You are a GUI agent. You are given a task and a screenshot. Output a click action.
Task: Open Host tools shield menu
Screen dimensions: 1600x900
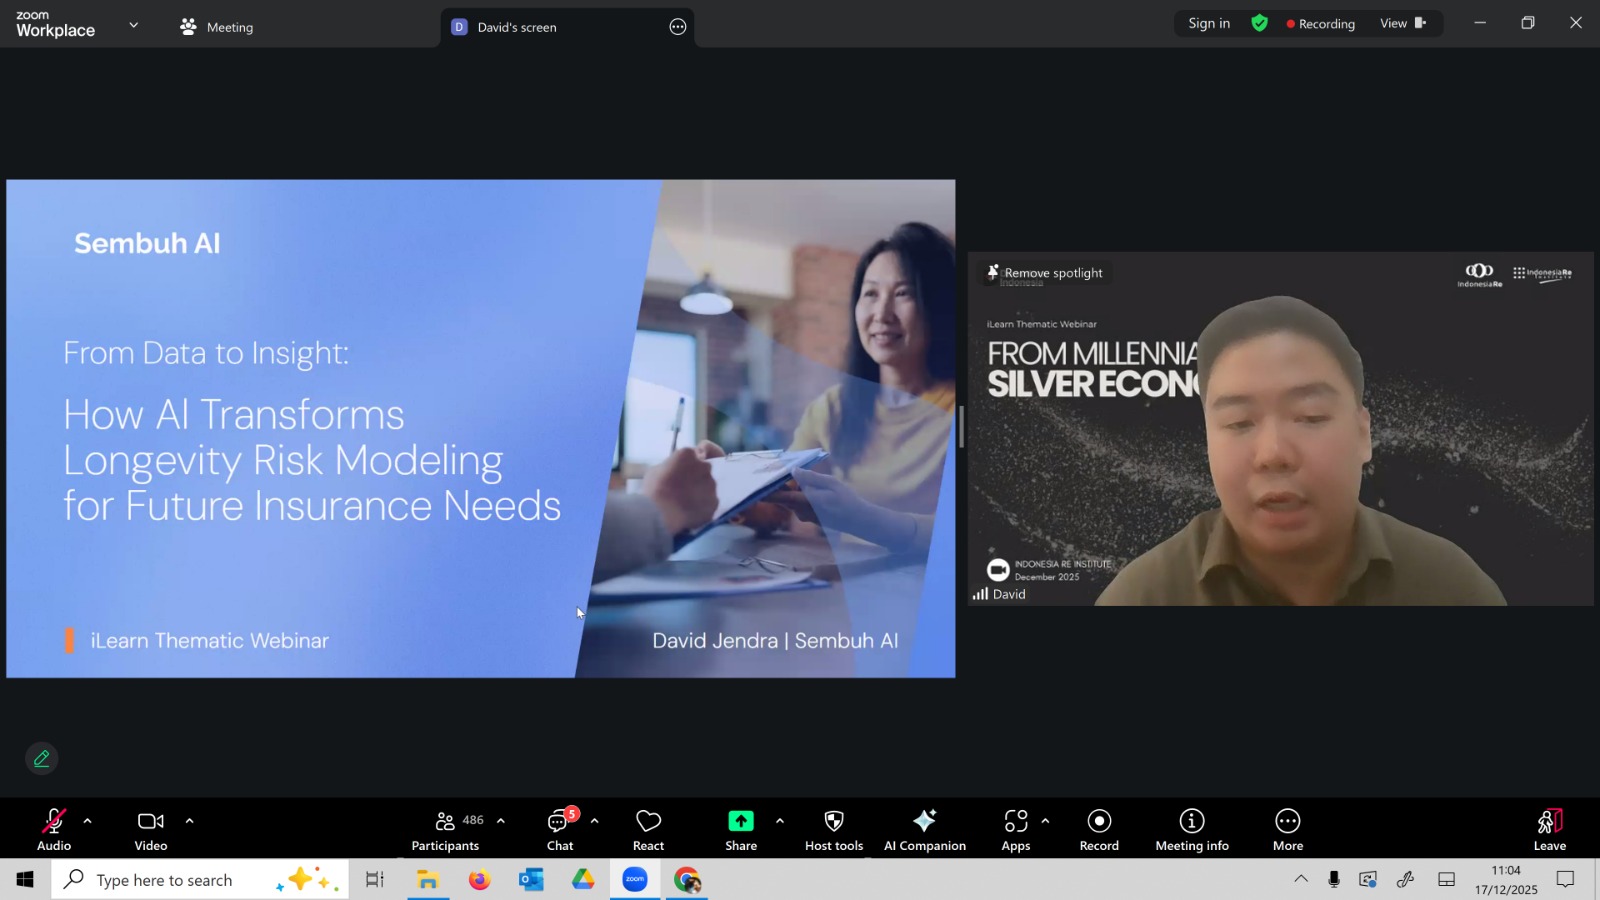833,829
